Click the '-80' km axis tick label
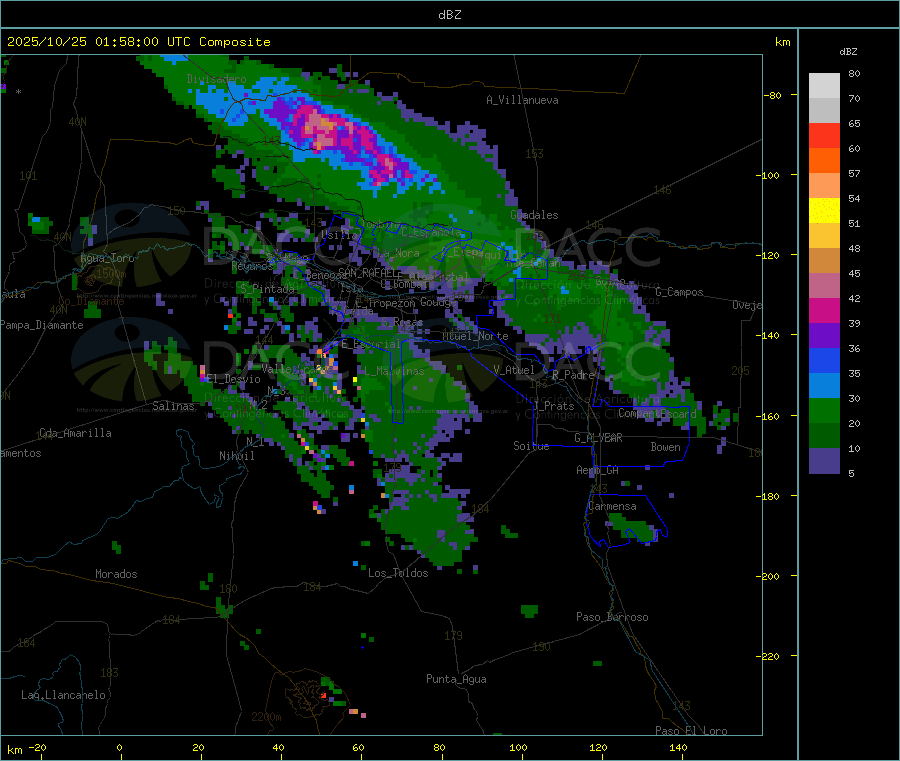900x761 pixels. (x=773, y=95)
